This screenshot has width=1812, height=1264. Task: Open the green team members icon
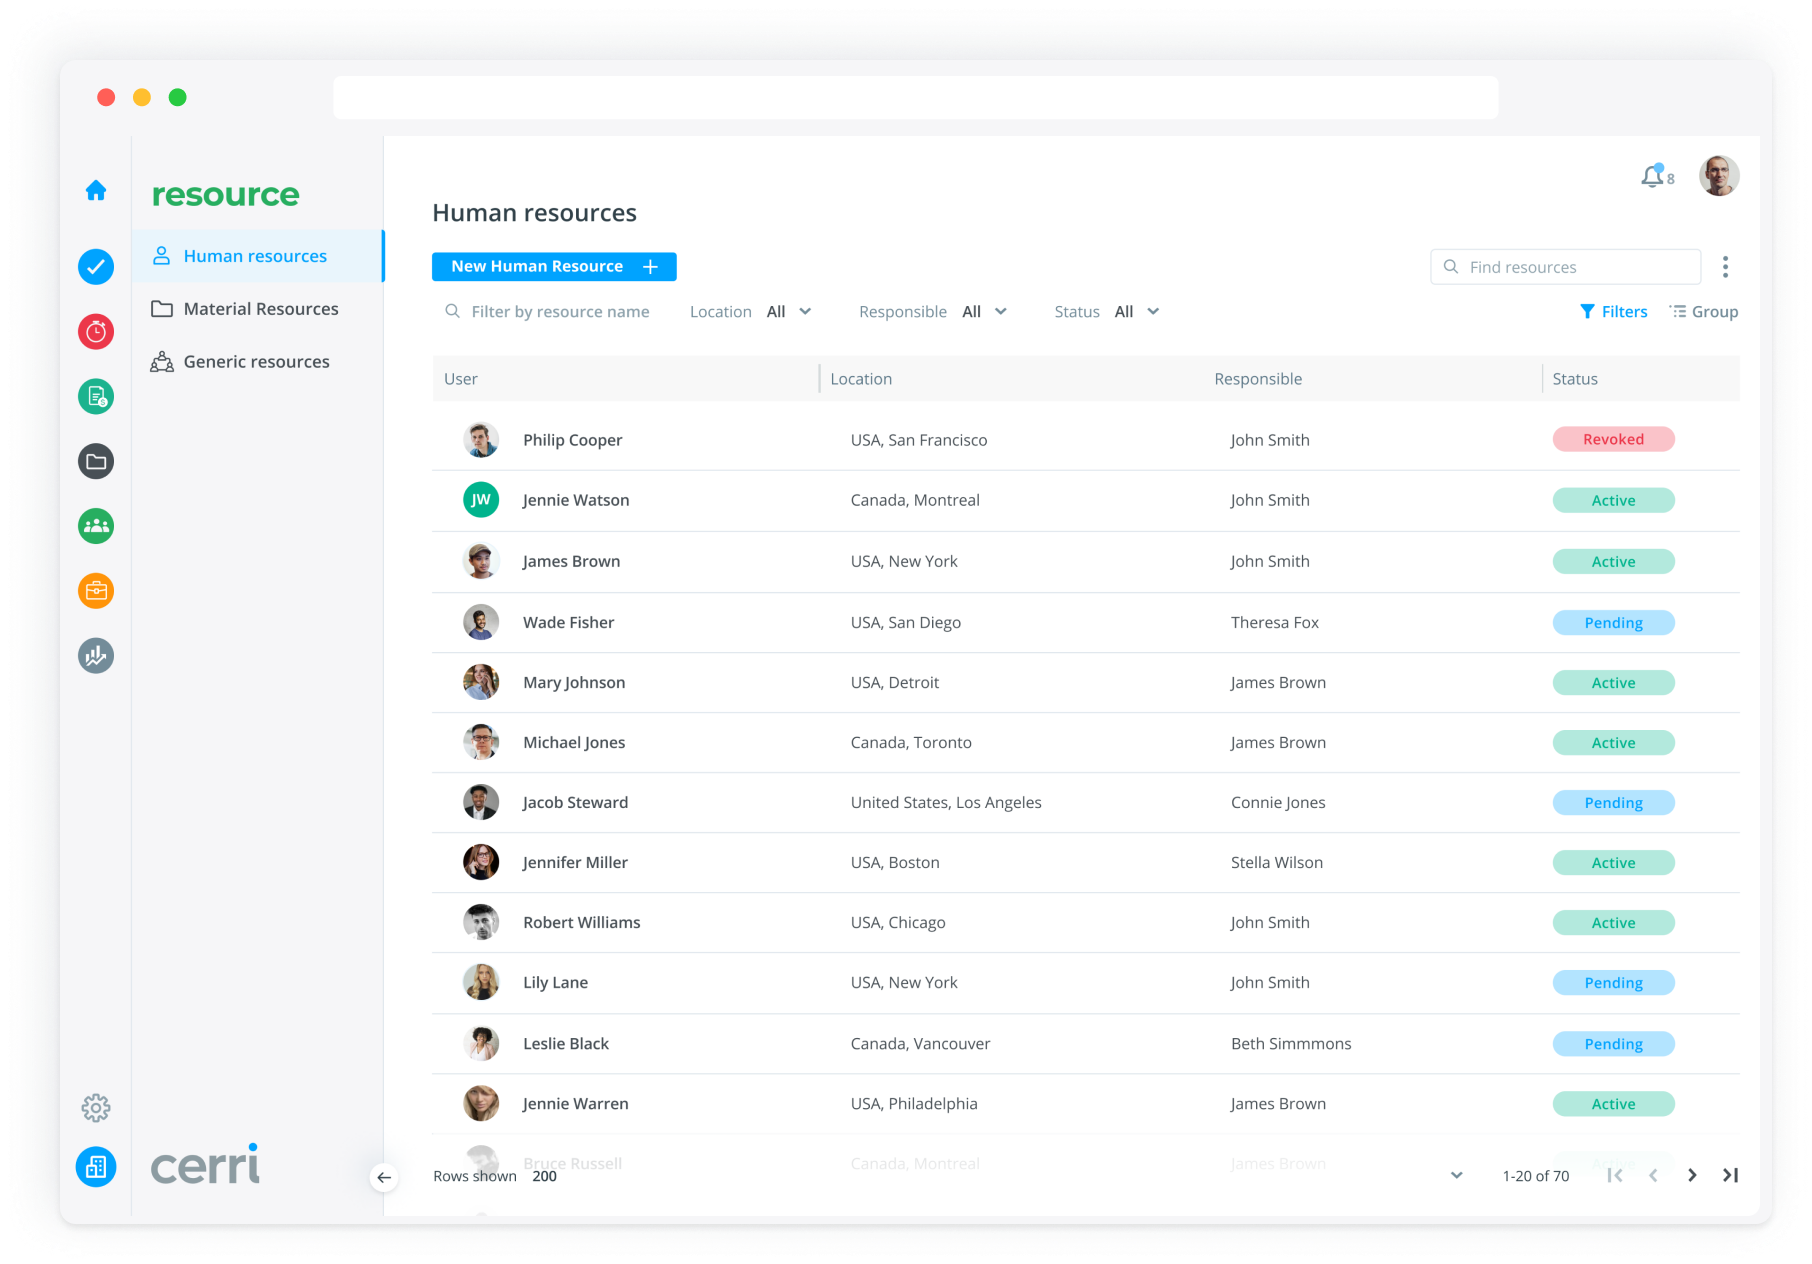coord(96,526)
